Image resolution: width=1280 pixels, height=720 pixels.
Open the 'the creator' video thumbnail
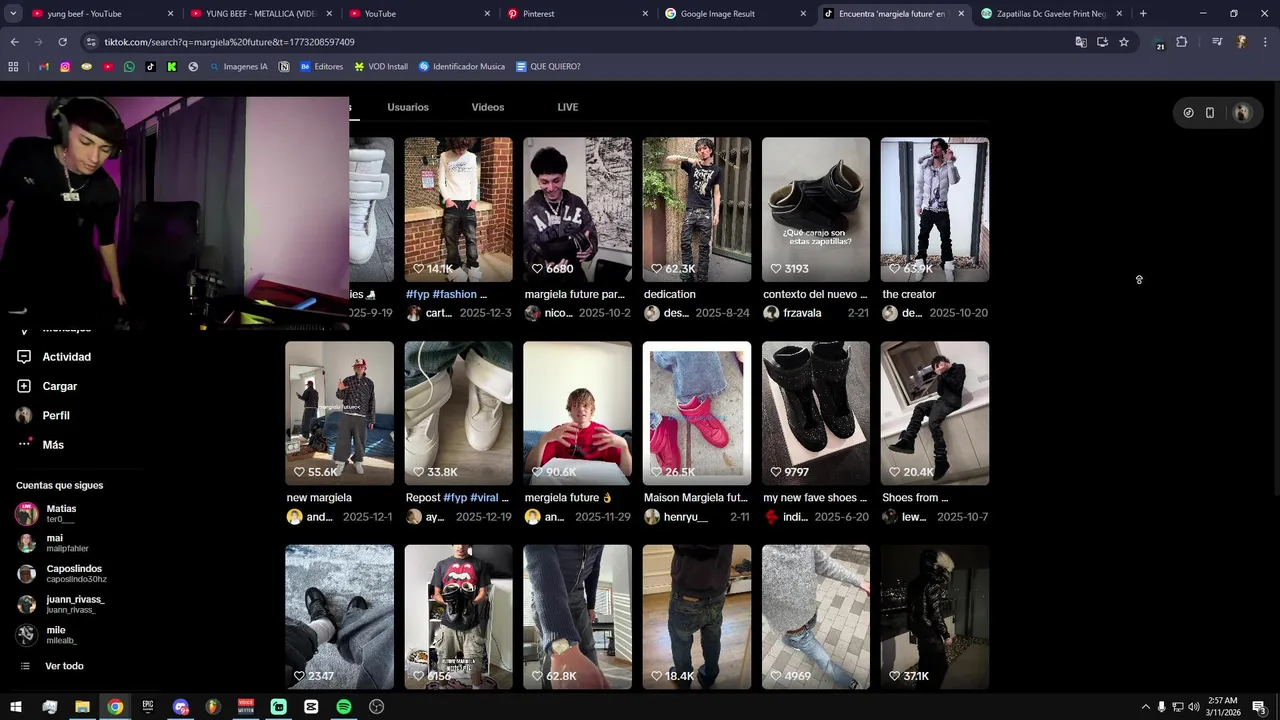click(935, 209)
